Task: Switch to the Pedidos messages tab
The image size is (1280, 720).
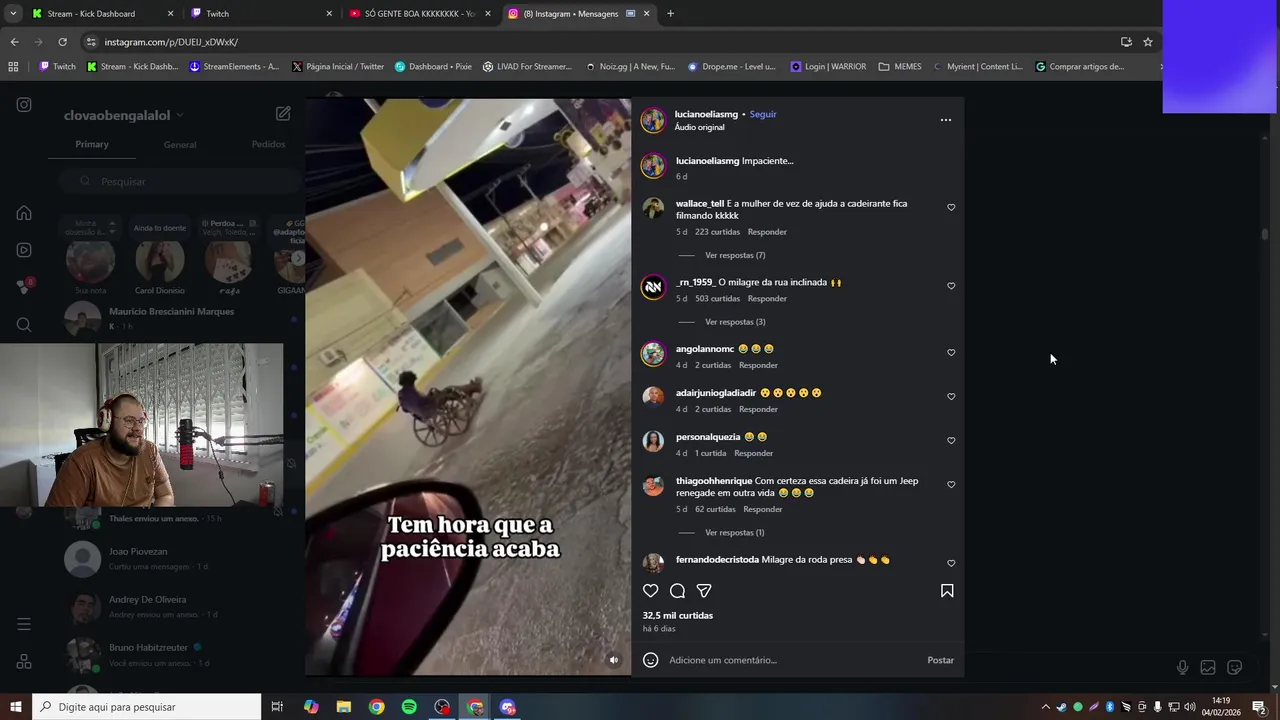Action: (x=268, y=144)
